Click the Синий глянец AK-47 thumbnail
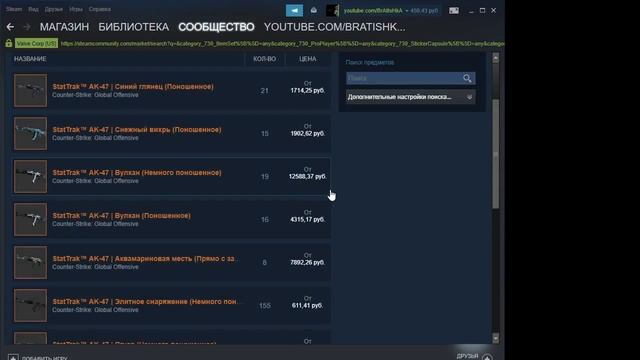This screenshot has width=640, height=360. (30, 90)
